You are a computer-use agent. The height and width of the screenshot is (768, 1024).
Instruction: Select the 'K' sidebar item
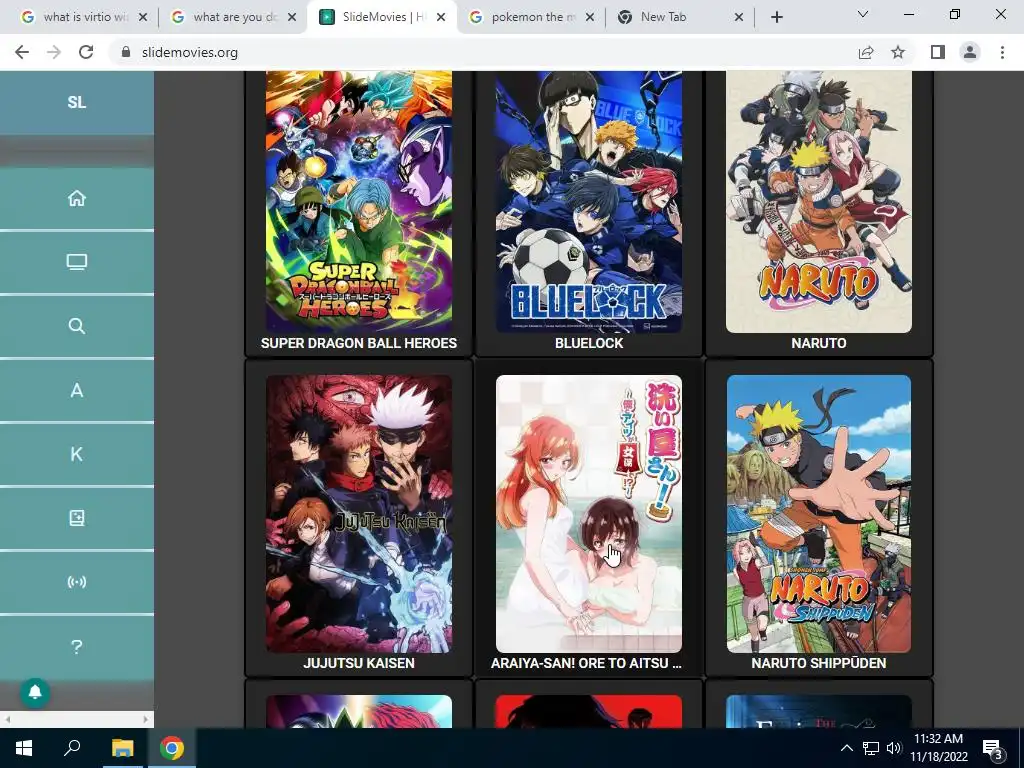tap(76, 454)
